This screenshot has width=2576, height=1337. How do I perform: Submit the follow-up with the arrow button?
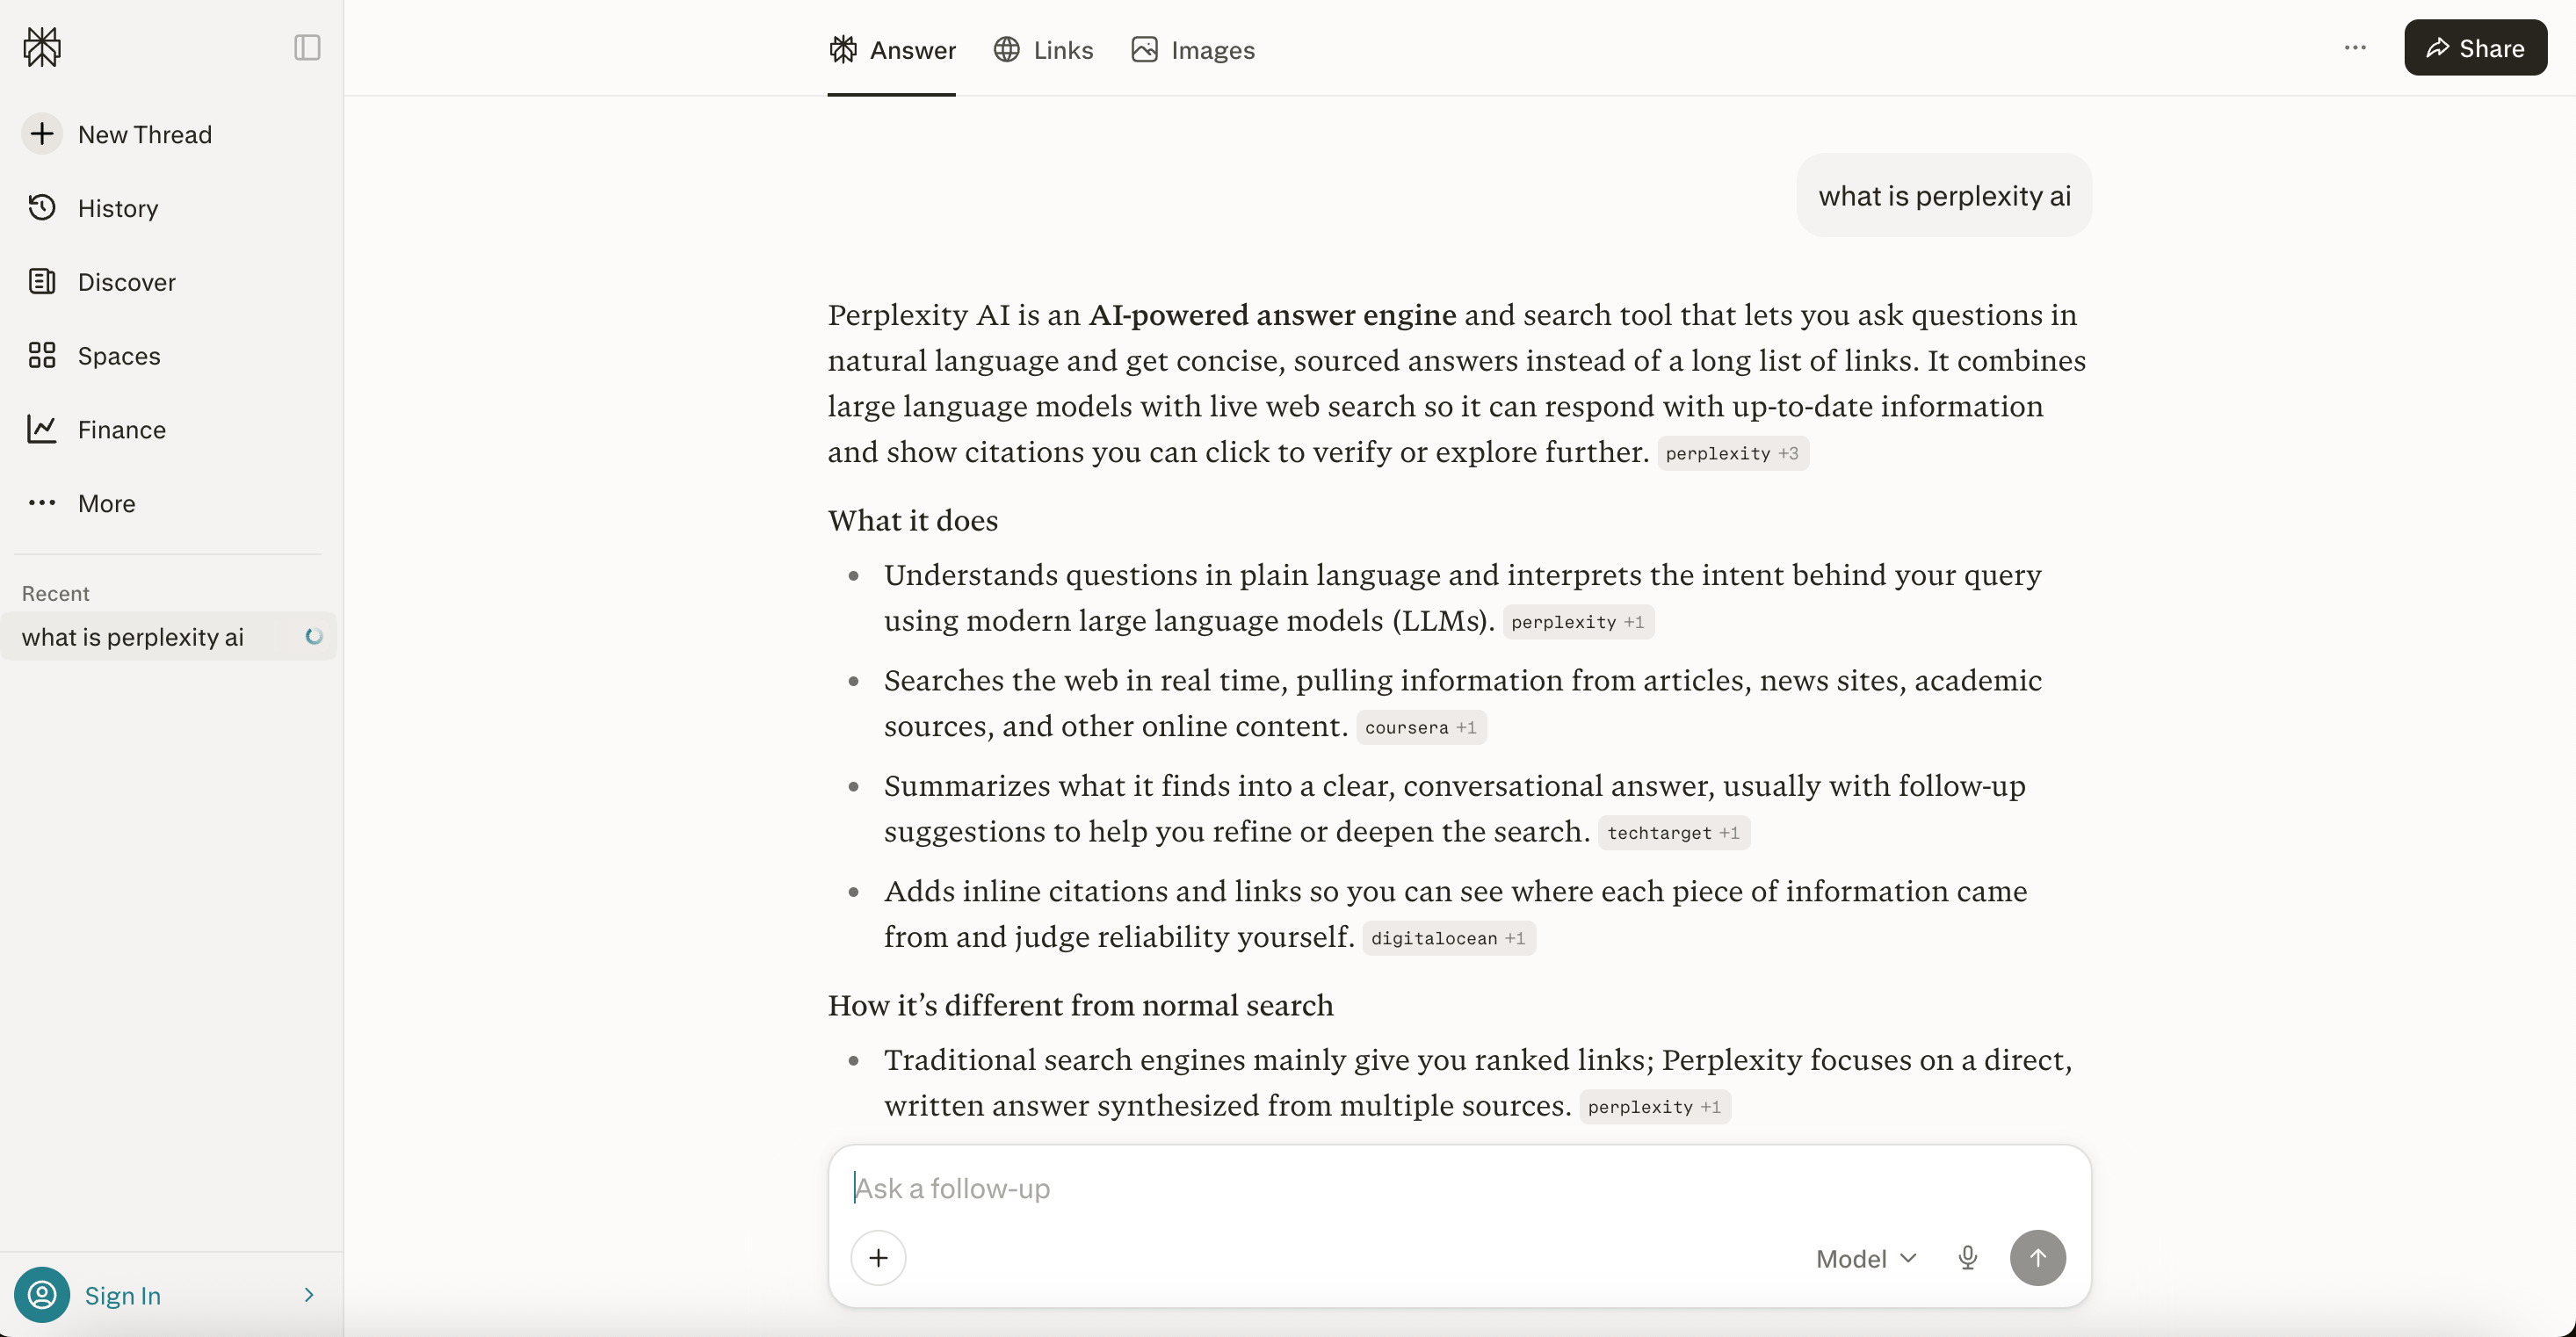tap(2038, 1258)
